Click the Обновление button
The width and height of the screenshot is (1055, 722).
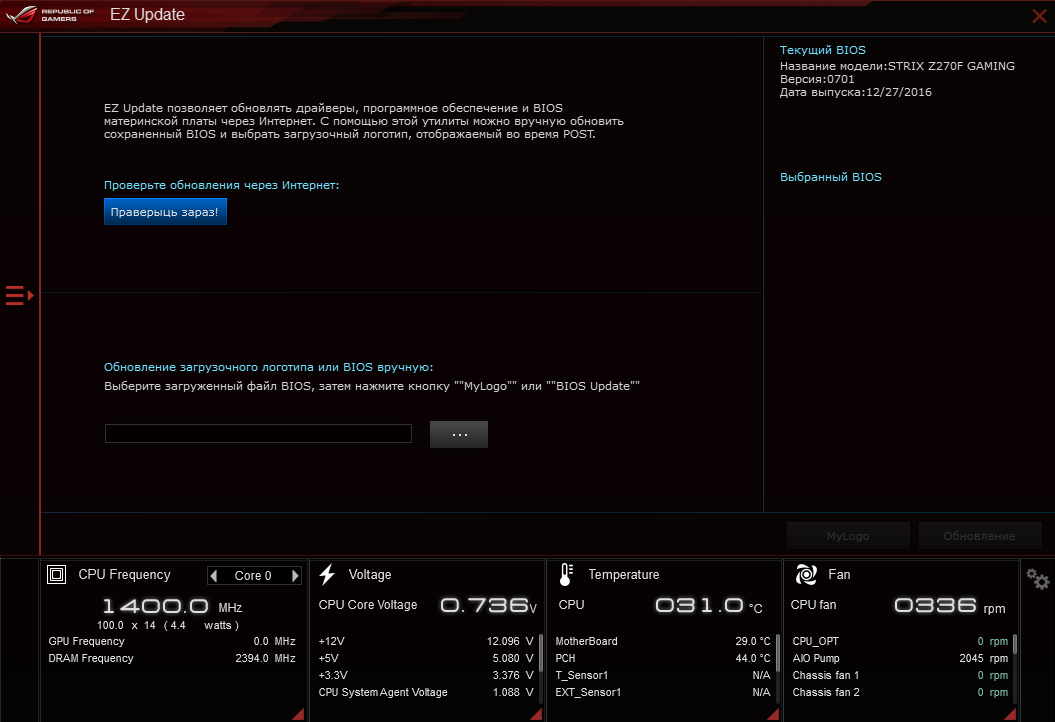pyautogui.click(x=980, y=536)
